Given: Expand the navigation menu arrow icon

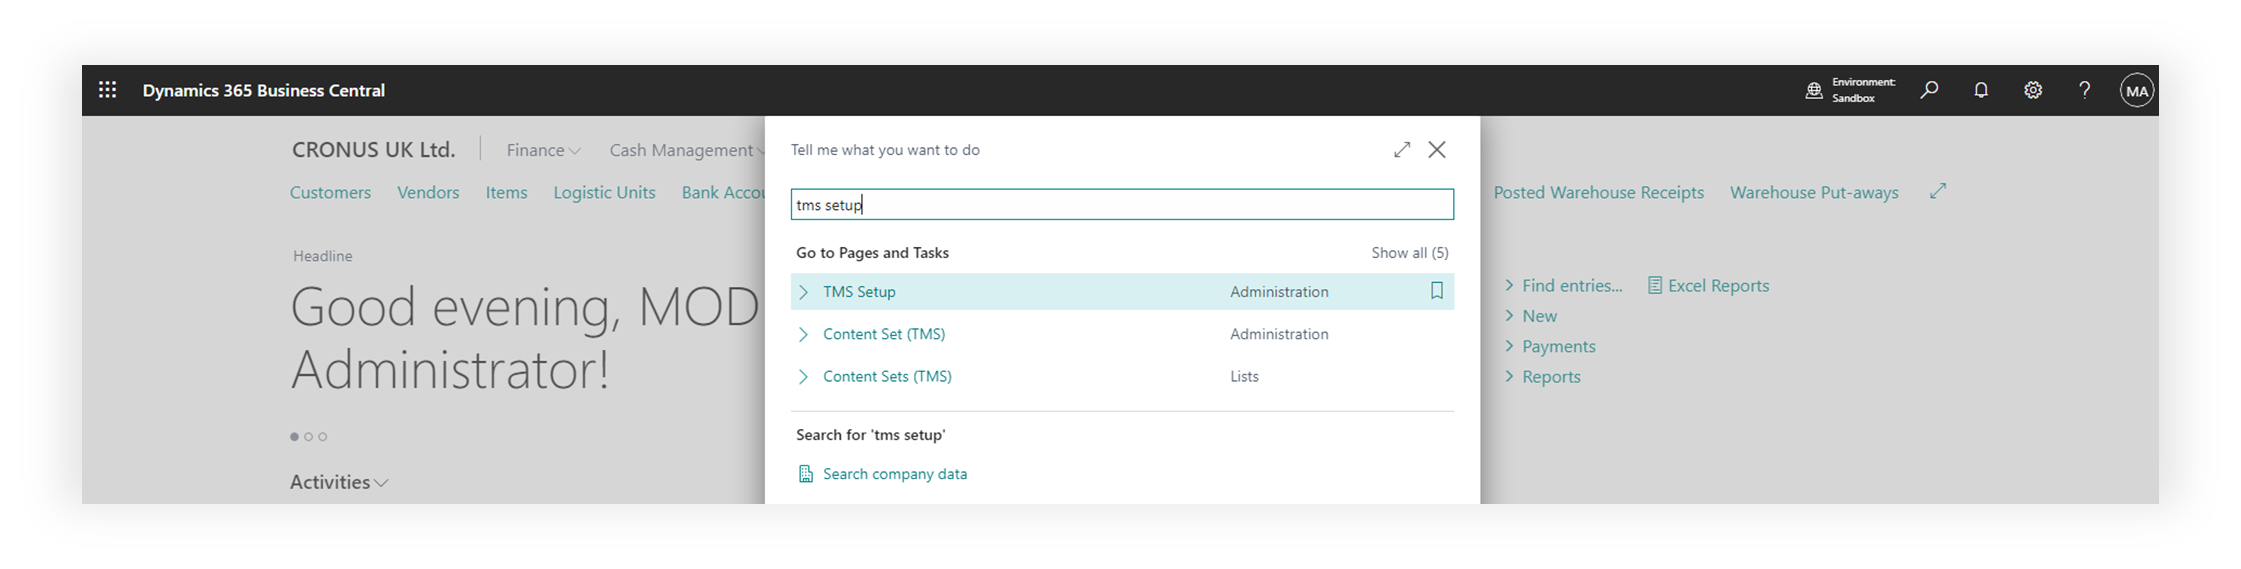Looking at the screenshot, I should (1938, 191).
